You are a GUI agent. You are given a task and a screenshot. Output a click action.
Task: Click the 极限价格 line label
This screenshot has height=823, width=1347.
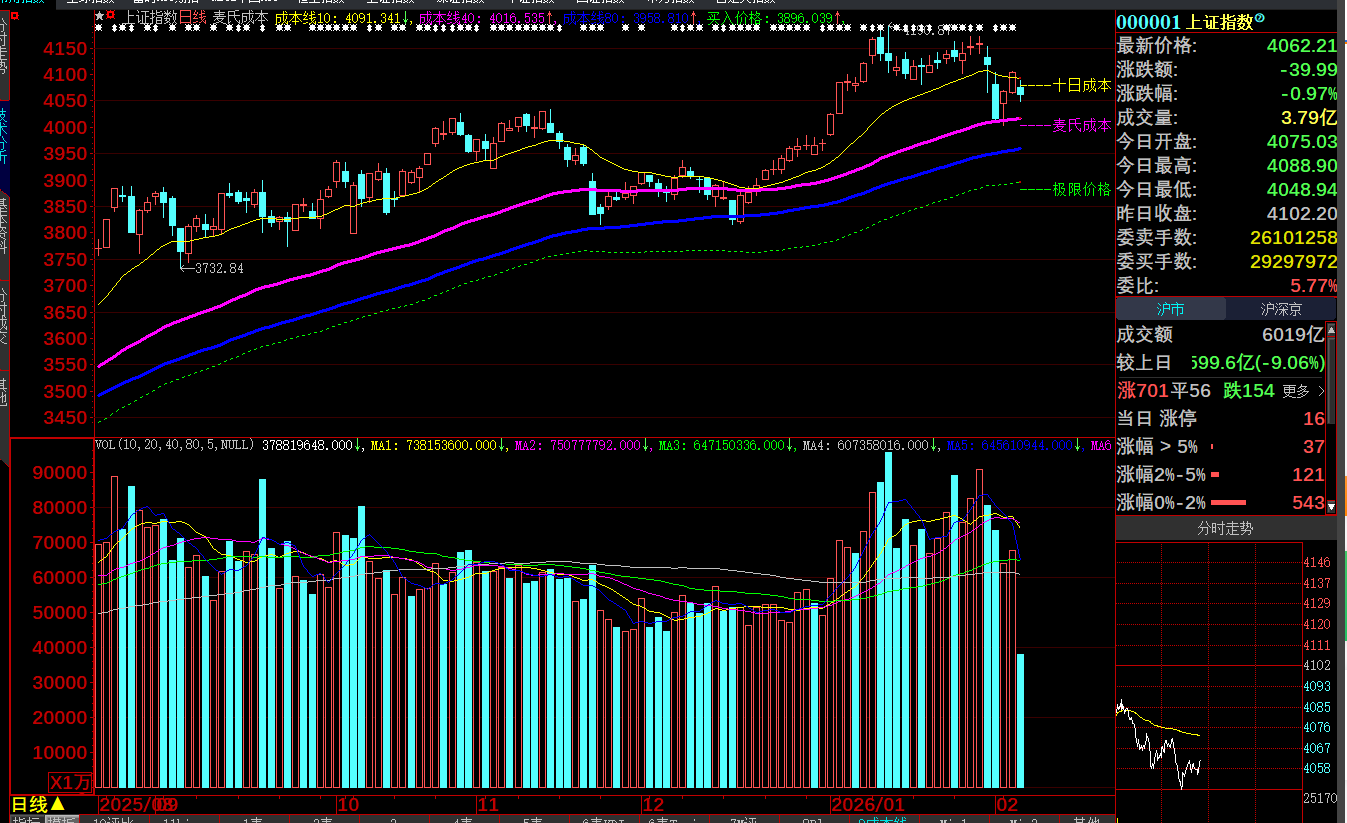[1082, 189]
